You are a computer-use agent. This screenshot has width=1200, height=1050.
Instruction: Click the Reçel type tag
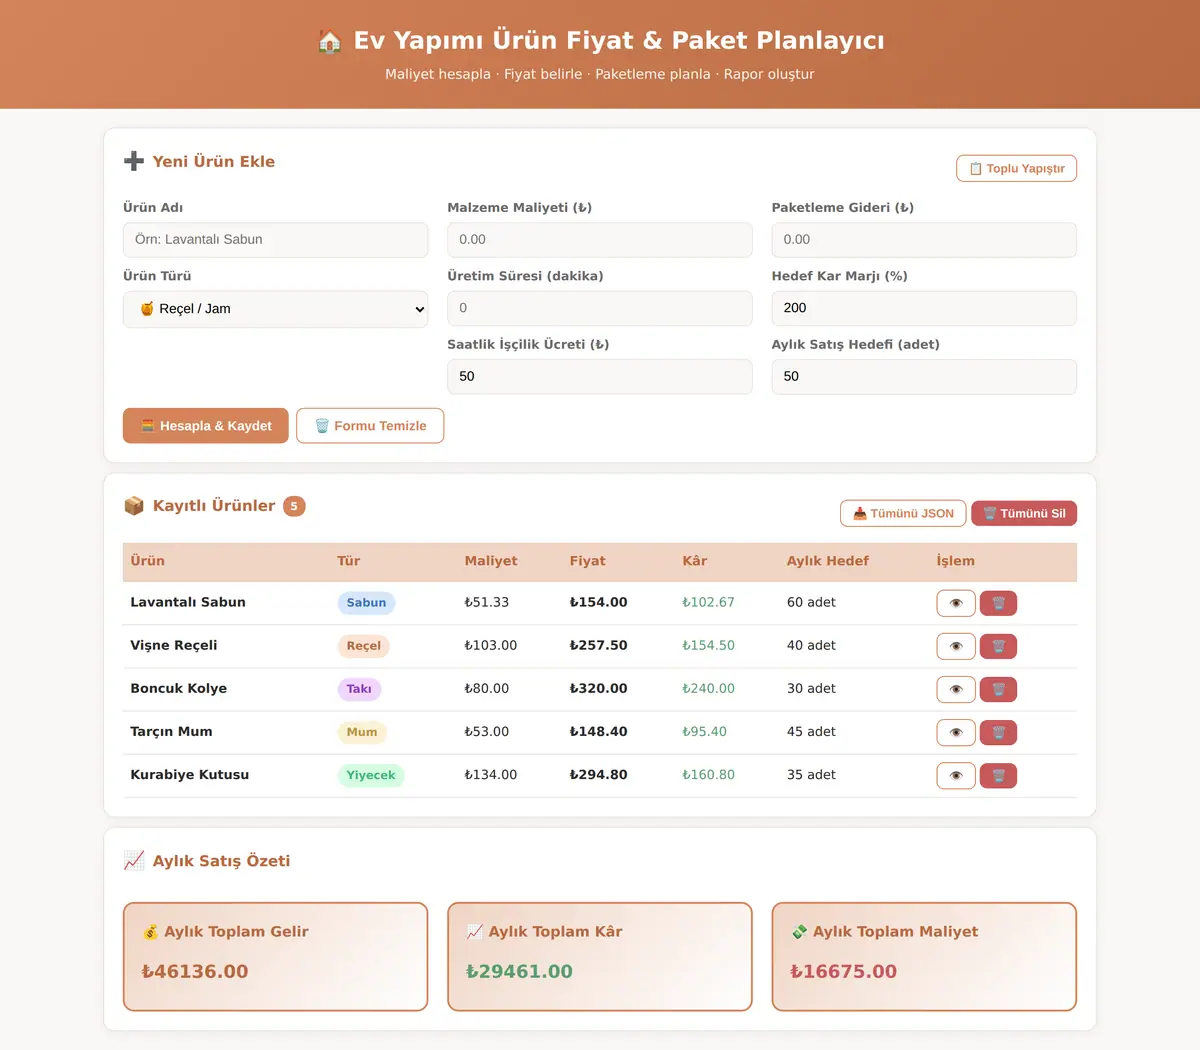point(363,646)
